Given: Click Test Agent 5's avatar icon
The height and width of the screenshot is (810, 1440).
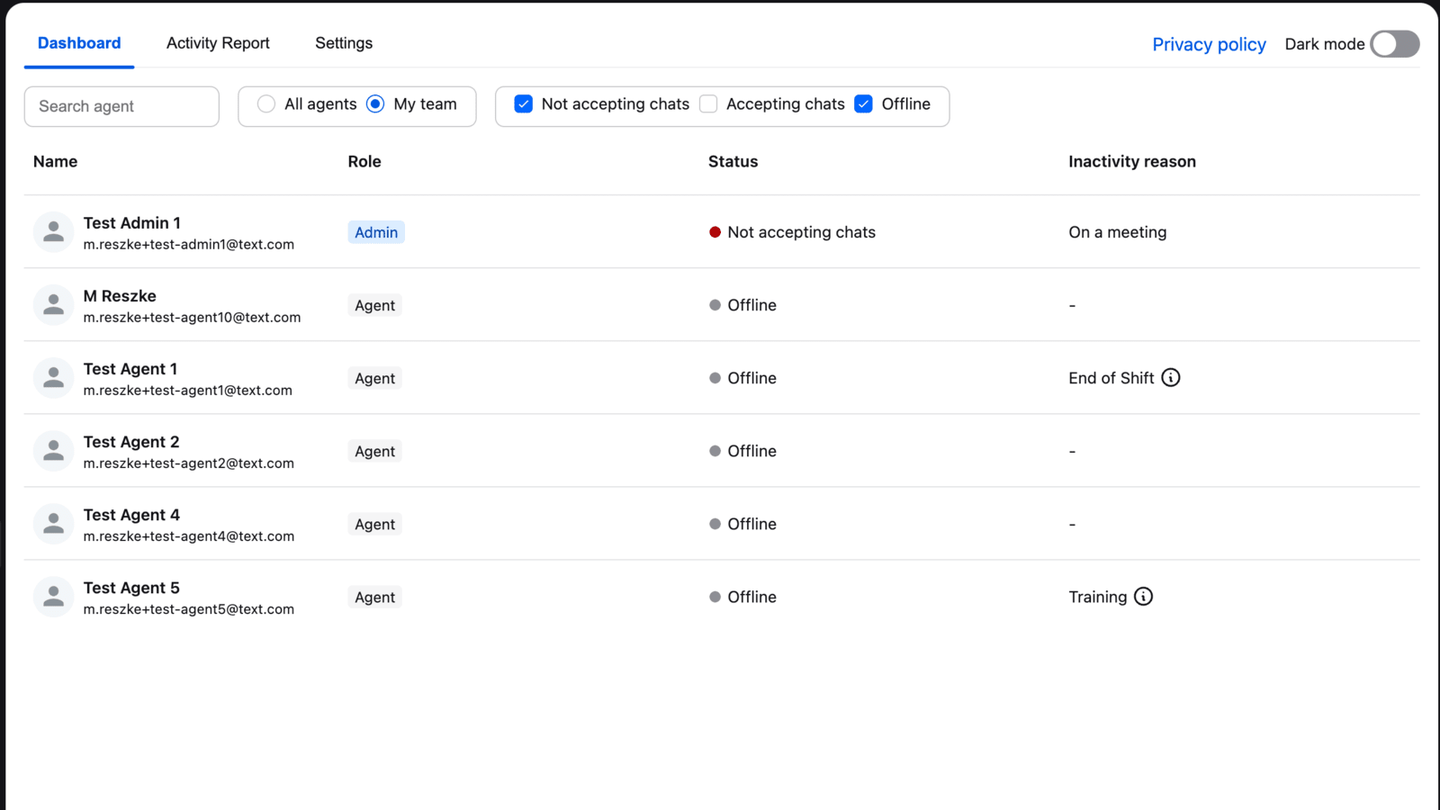Looking at the screenshot, I should coord(54,597).
